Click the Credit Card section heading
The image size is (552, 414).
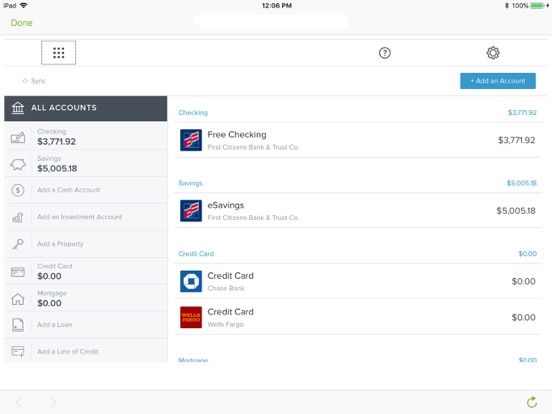(196, 254)
